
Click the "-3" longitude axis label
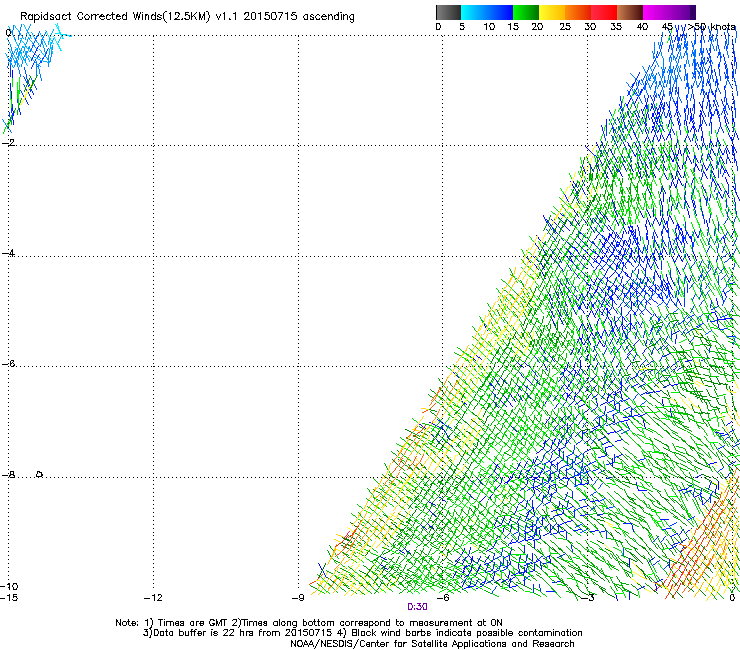pos(588,598)
